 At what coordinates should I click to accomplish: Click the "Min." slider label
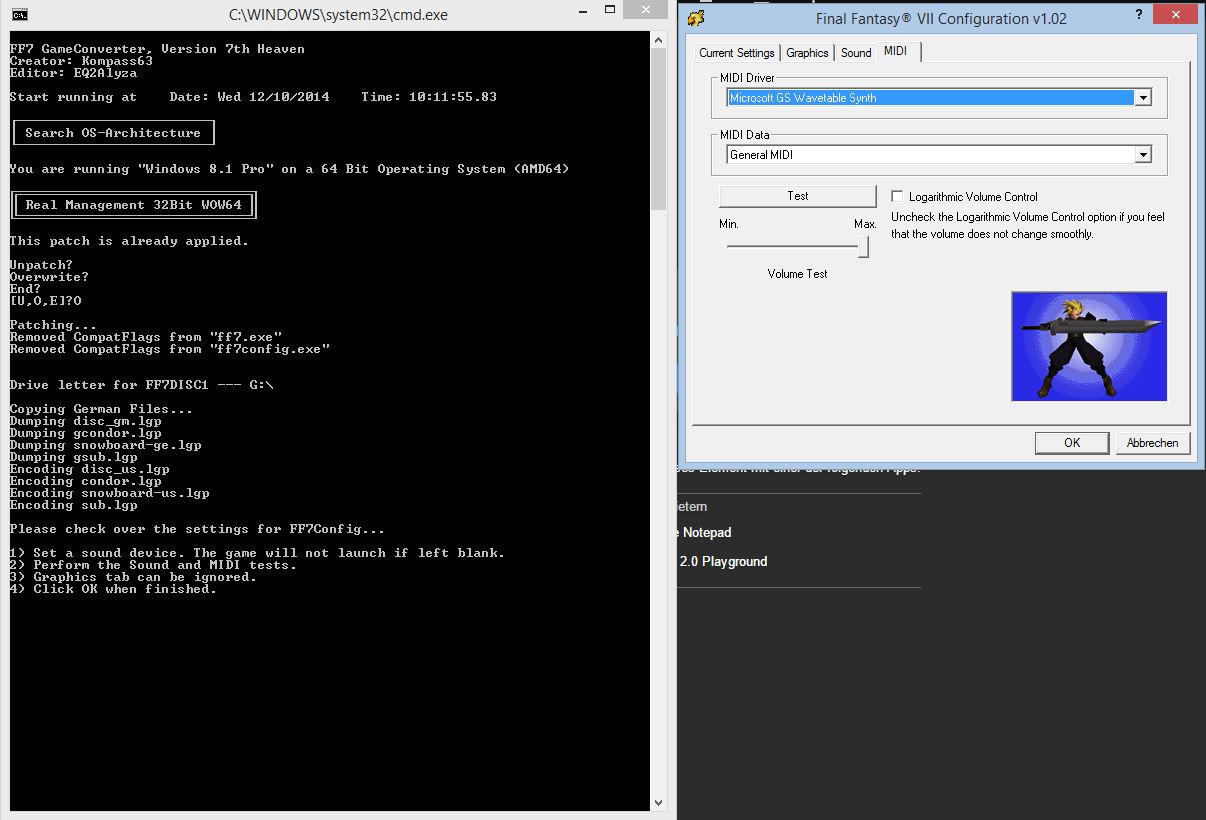point(729,224)
